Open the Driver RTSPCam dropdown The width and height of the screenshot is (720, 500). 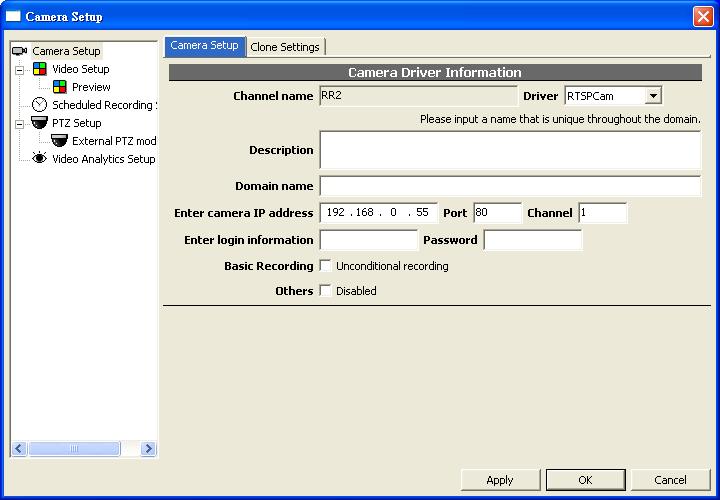pos(652,96)
